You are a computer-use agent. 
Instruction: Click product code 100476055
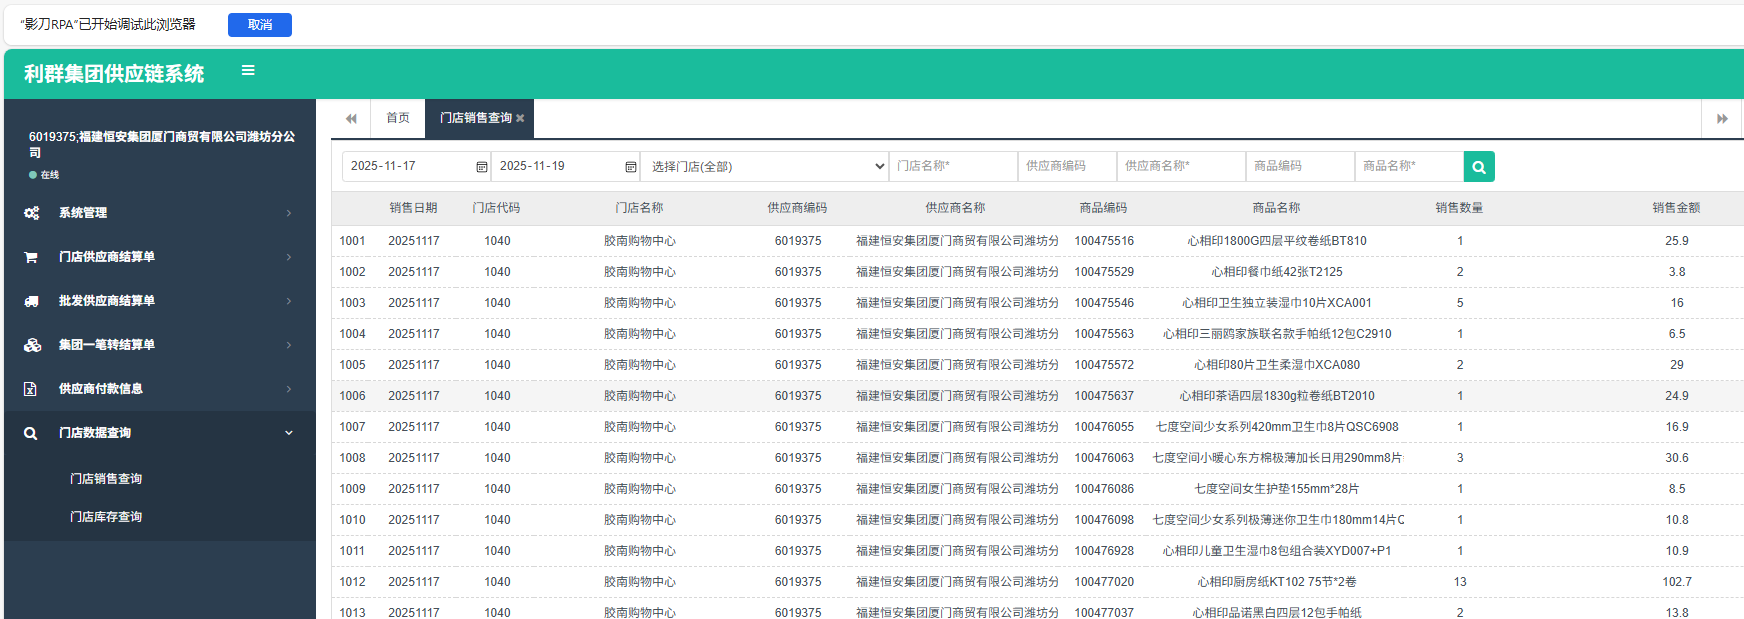click(x=1104, y=427)
